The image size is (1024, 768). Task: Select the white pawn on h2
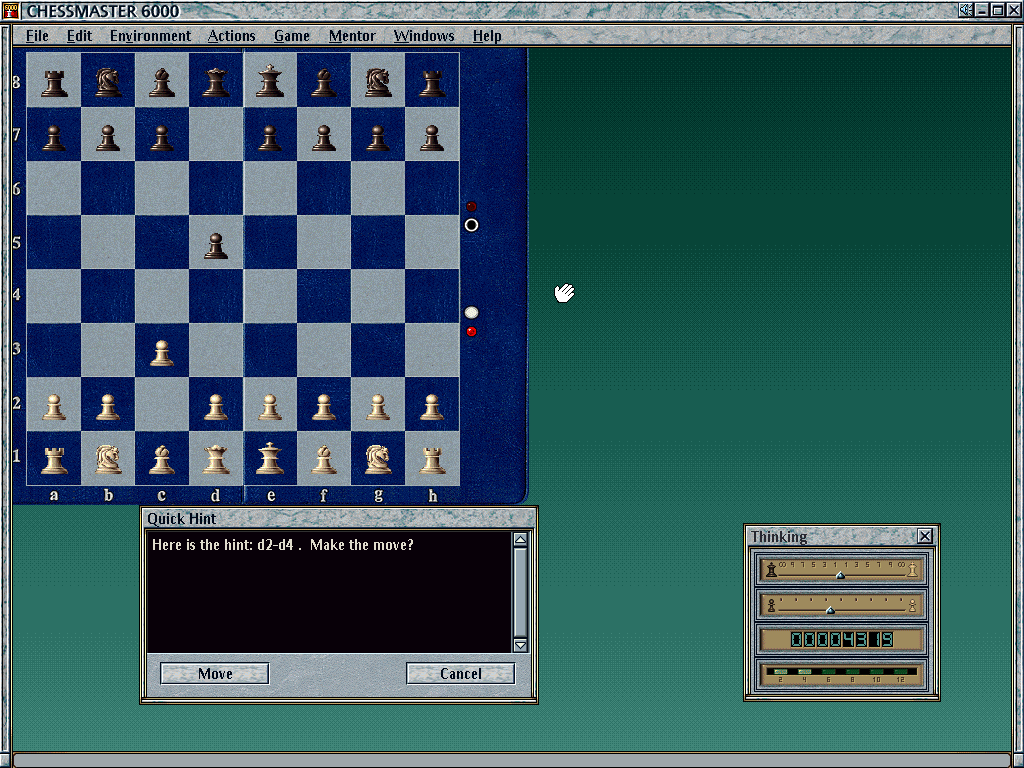coord(432,406)
